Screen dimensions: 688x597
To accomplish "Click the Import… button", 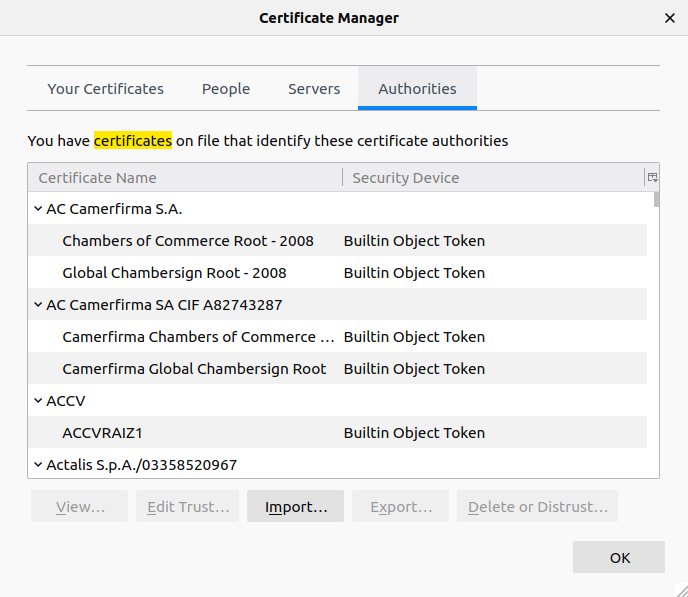I will (x=295, y=507).
